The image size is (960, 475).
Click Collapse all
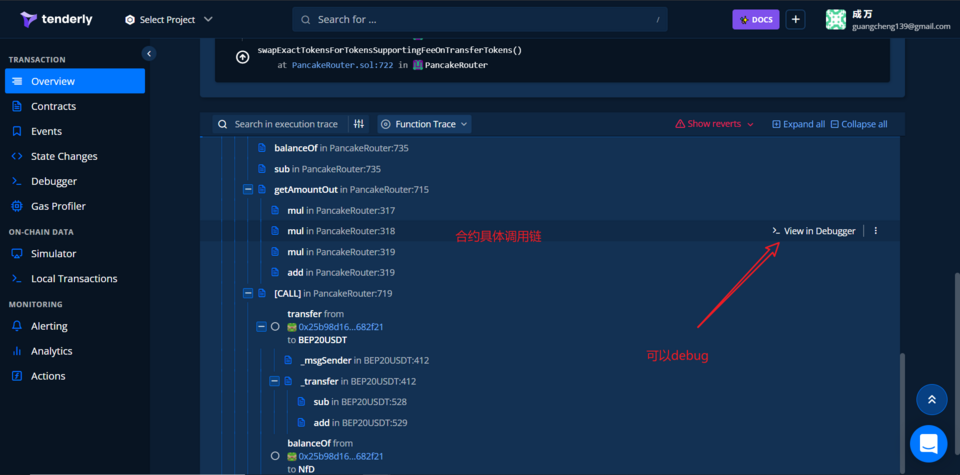tap(859, 124)
